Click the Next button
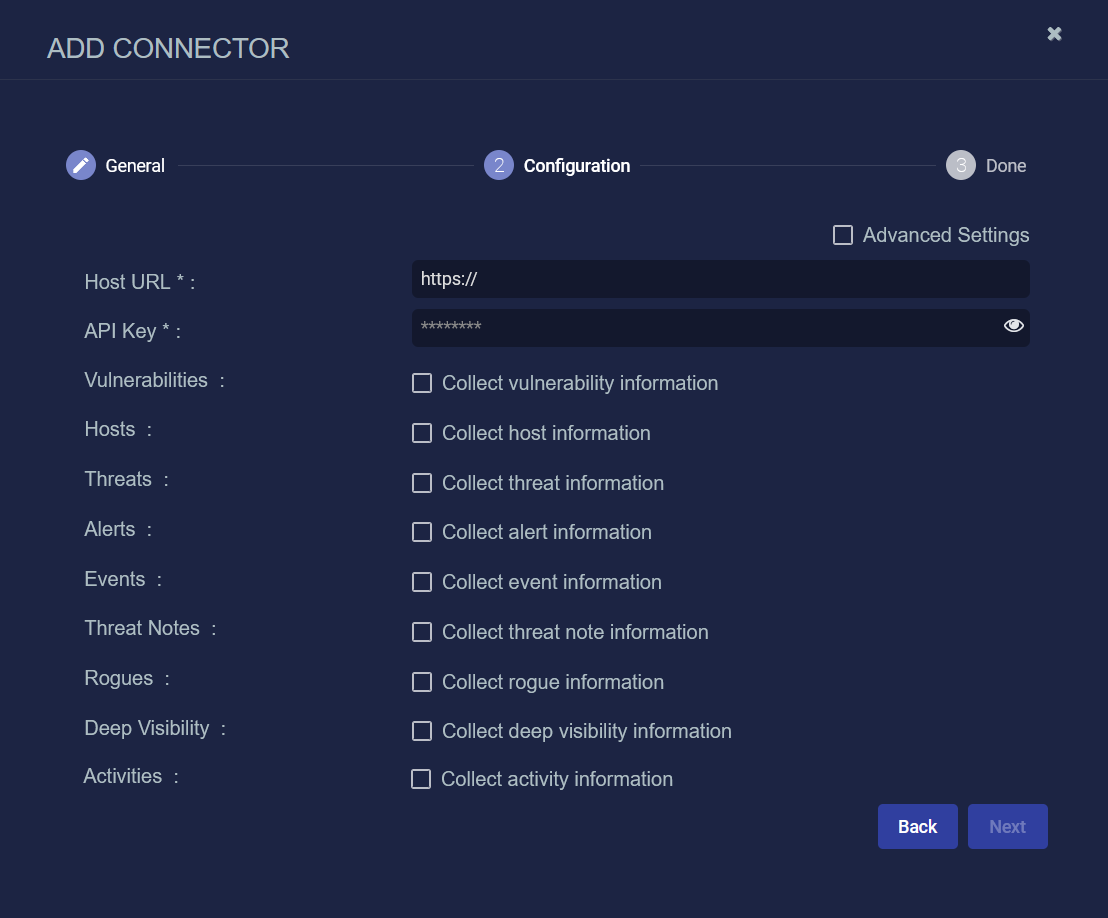The width and height of the screenshot is (1108, 918). 1007,827
